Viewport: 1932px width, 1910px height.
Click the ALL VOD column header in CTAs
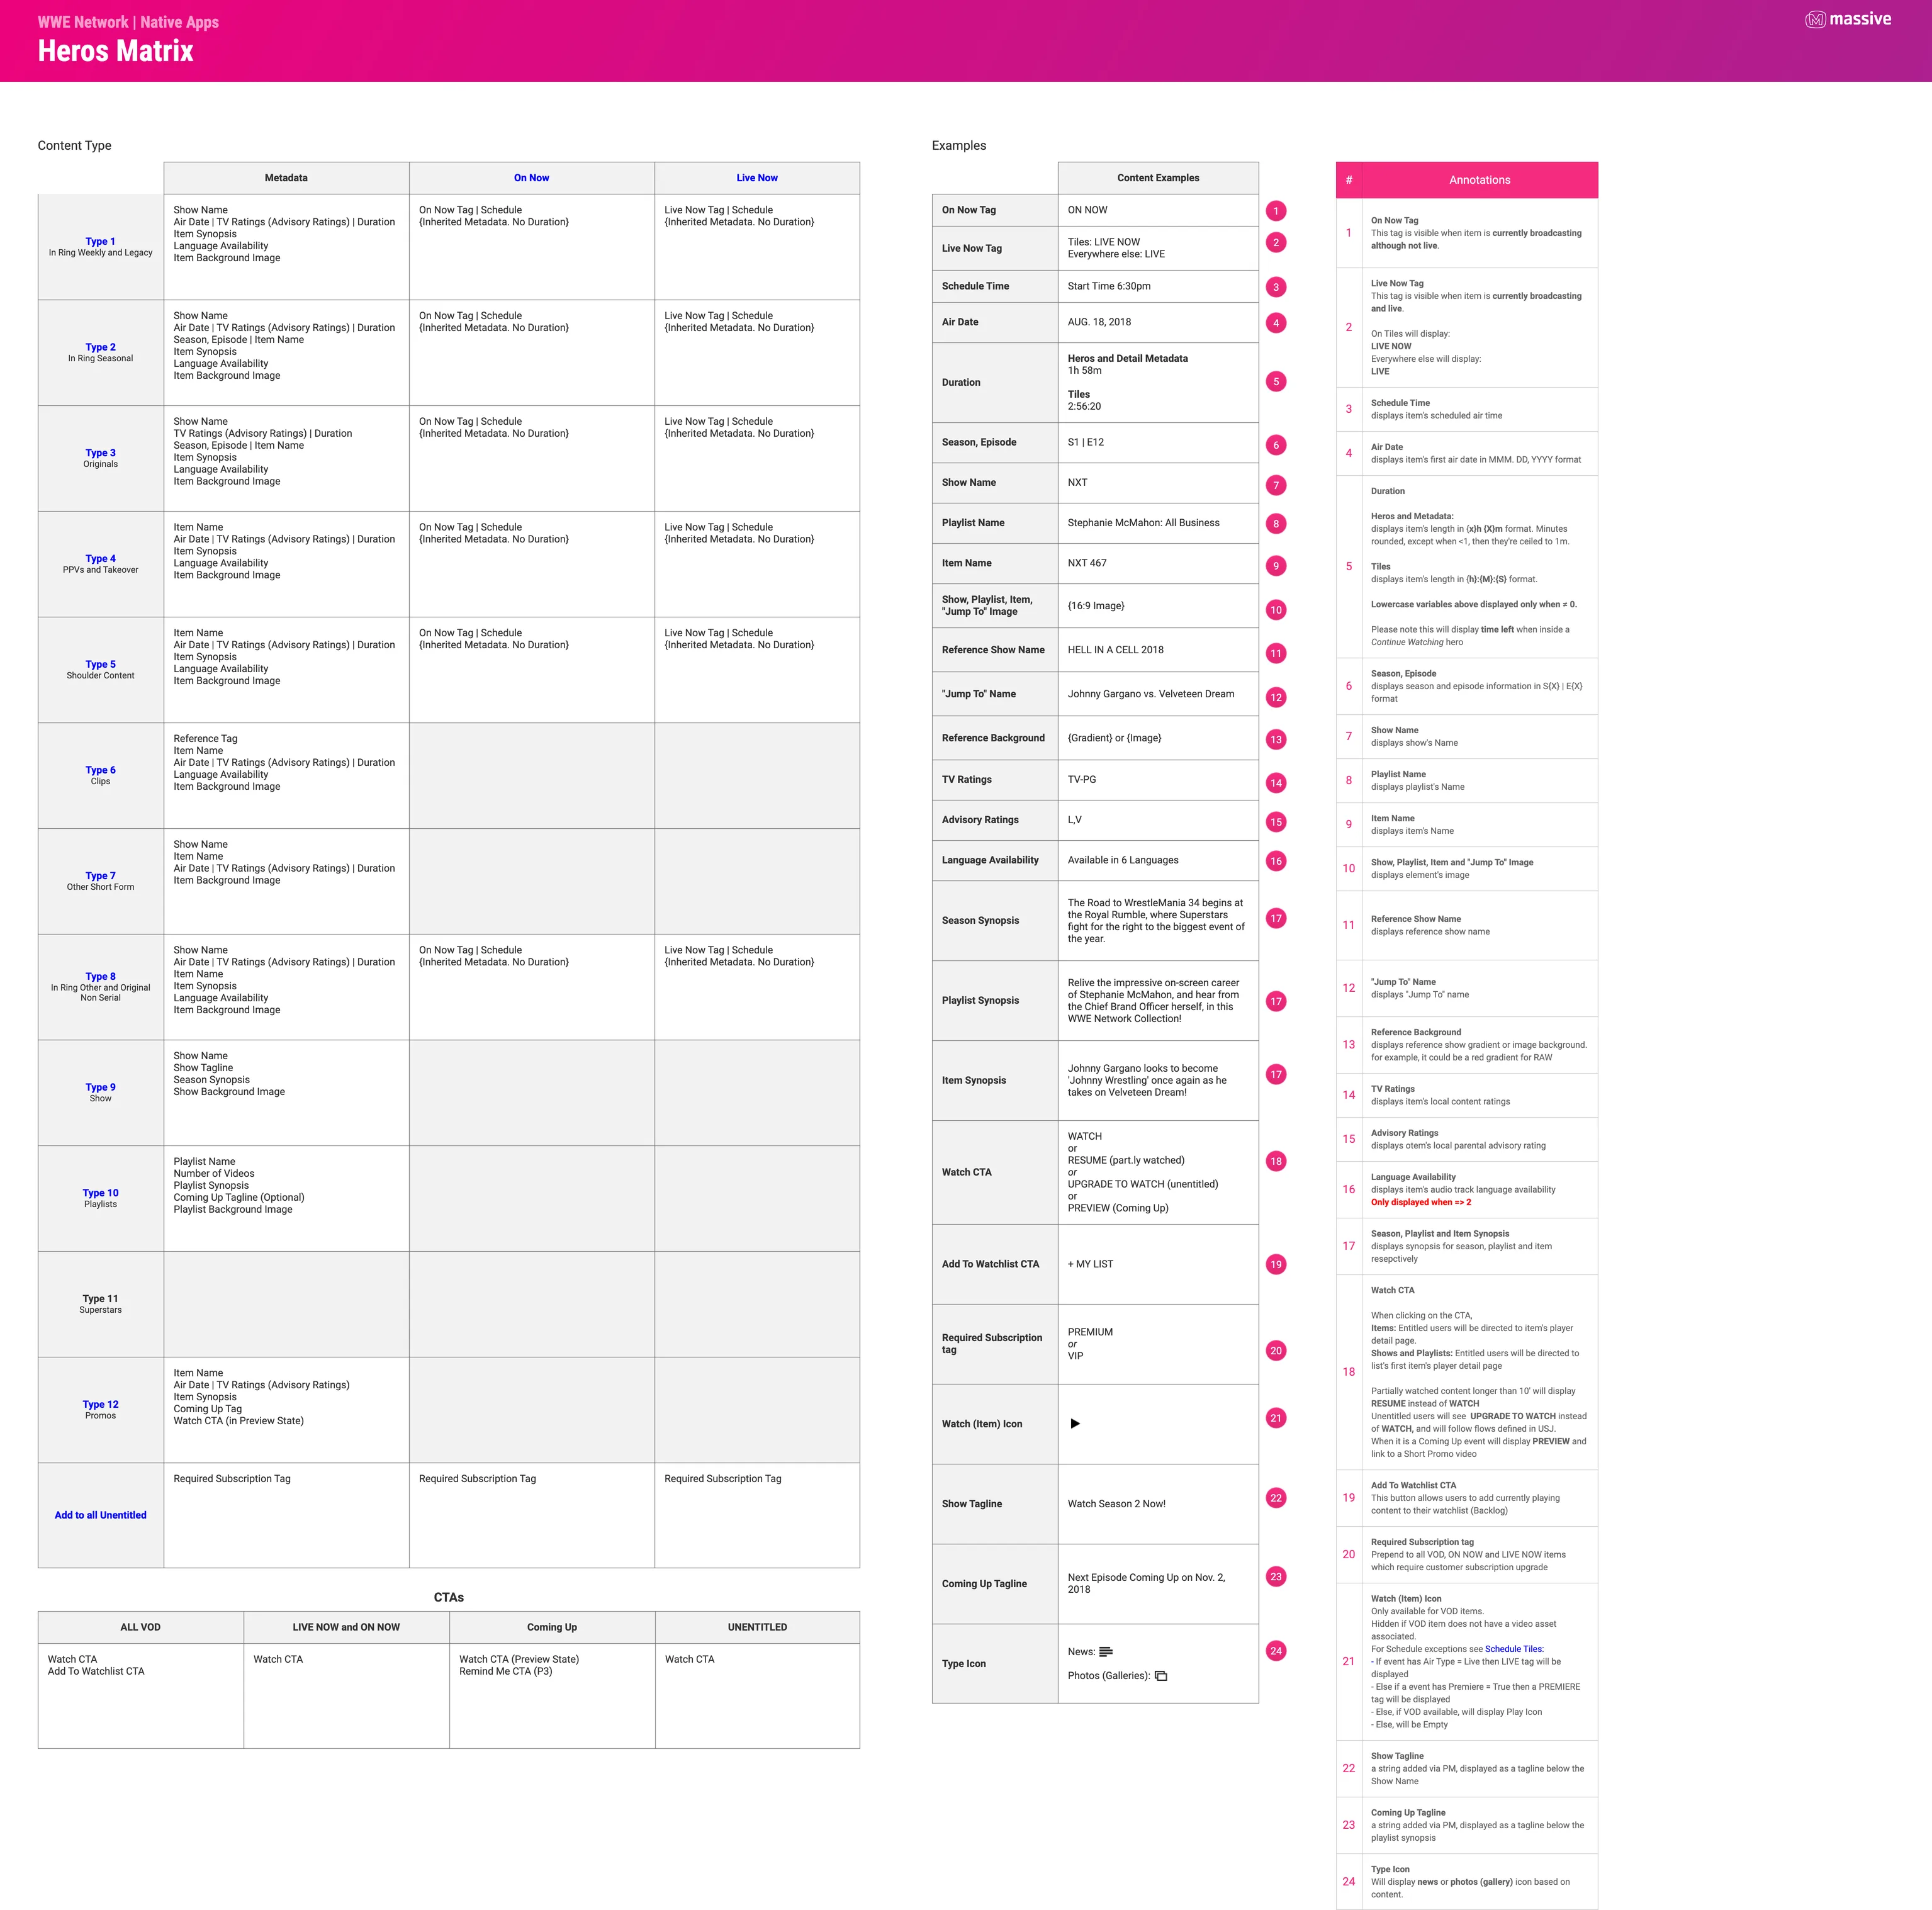140,1627
